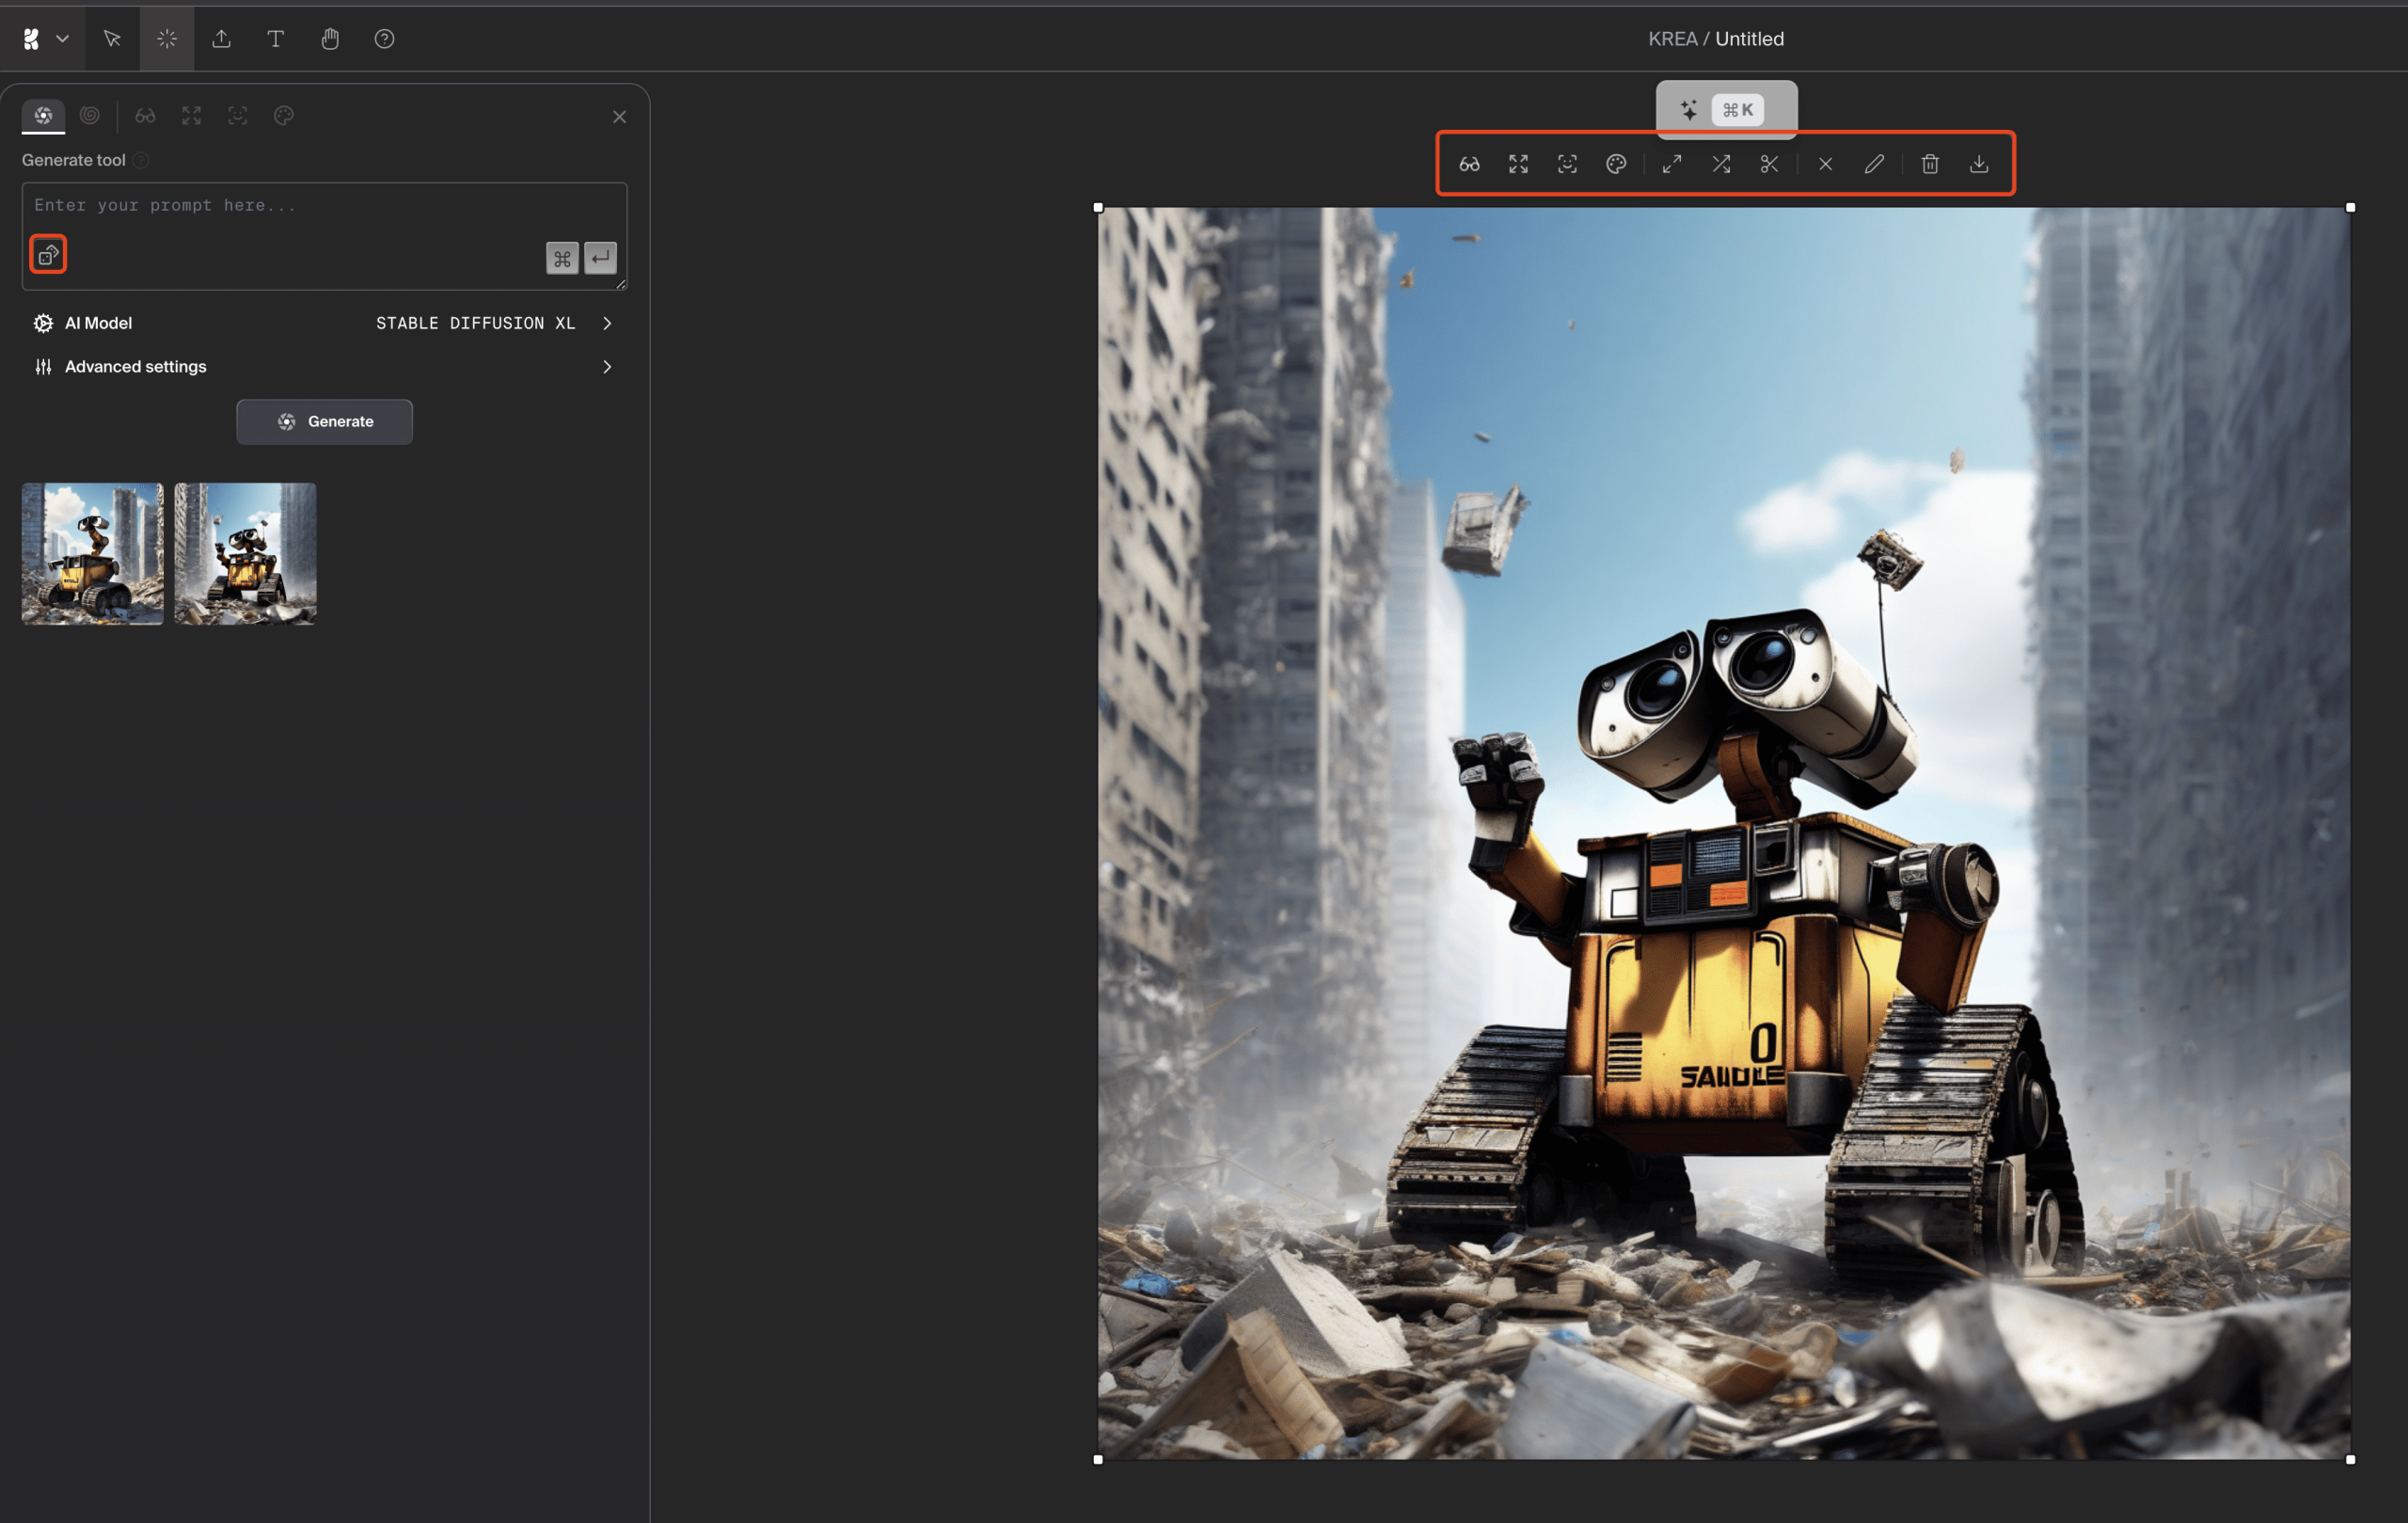2408x1523 pixels.
Task: Download the image with the download icon
Action: (1979, 164)
